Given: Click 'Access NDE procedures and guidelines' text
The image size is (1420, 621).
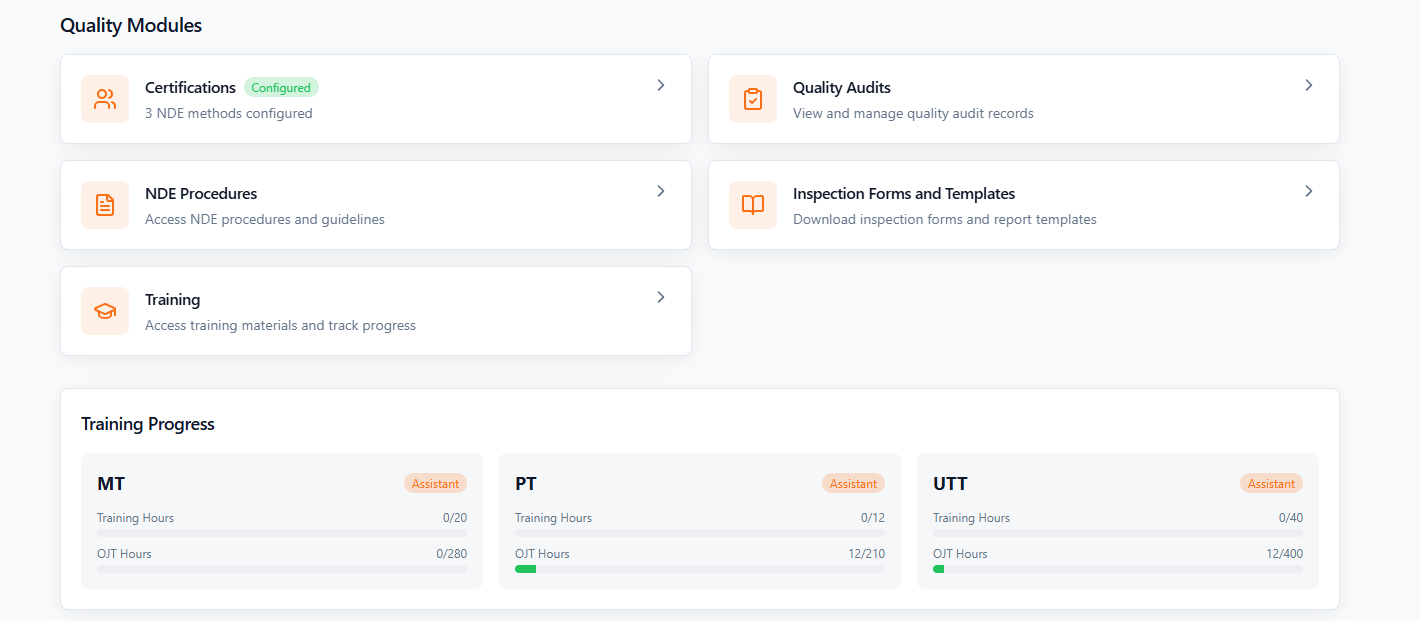Looking at the screenshot, I should [265, 219].
